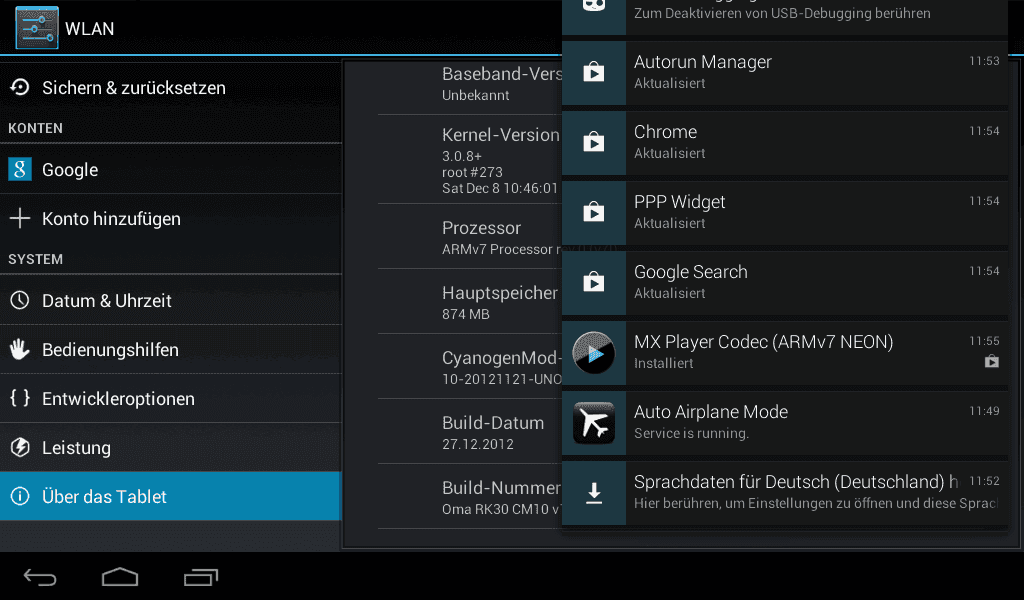Tap the home navigation button
The height and width of the screenshot is (600, 1024).
coord(120,577)
